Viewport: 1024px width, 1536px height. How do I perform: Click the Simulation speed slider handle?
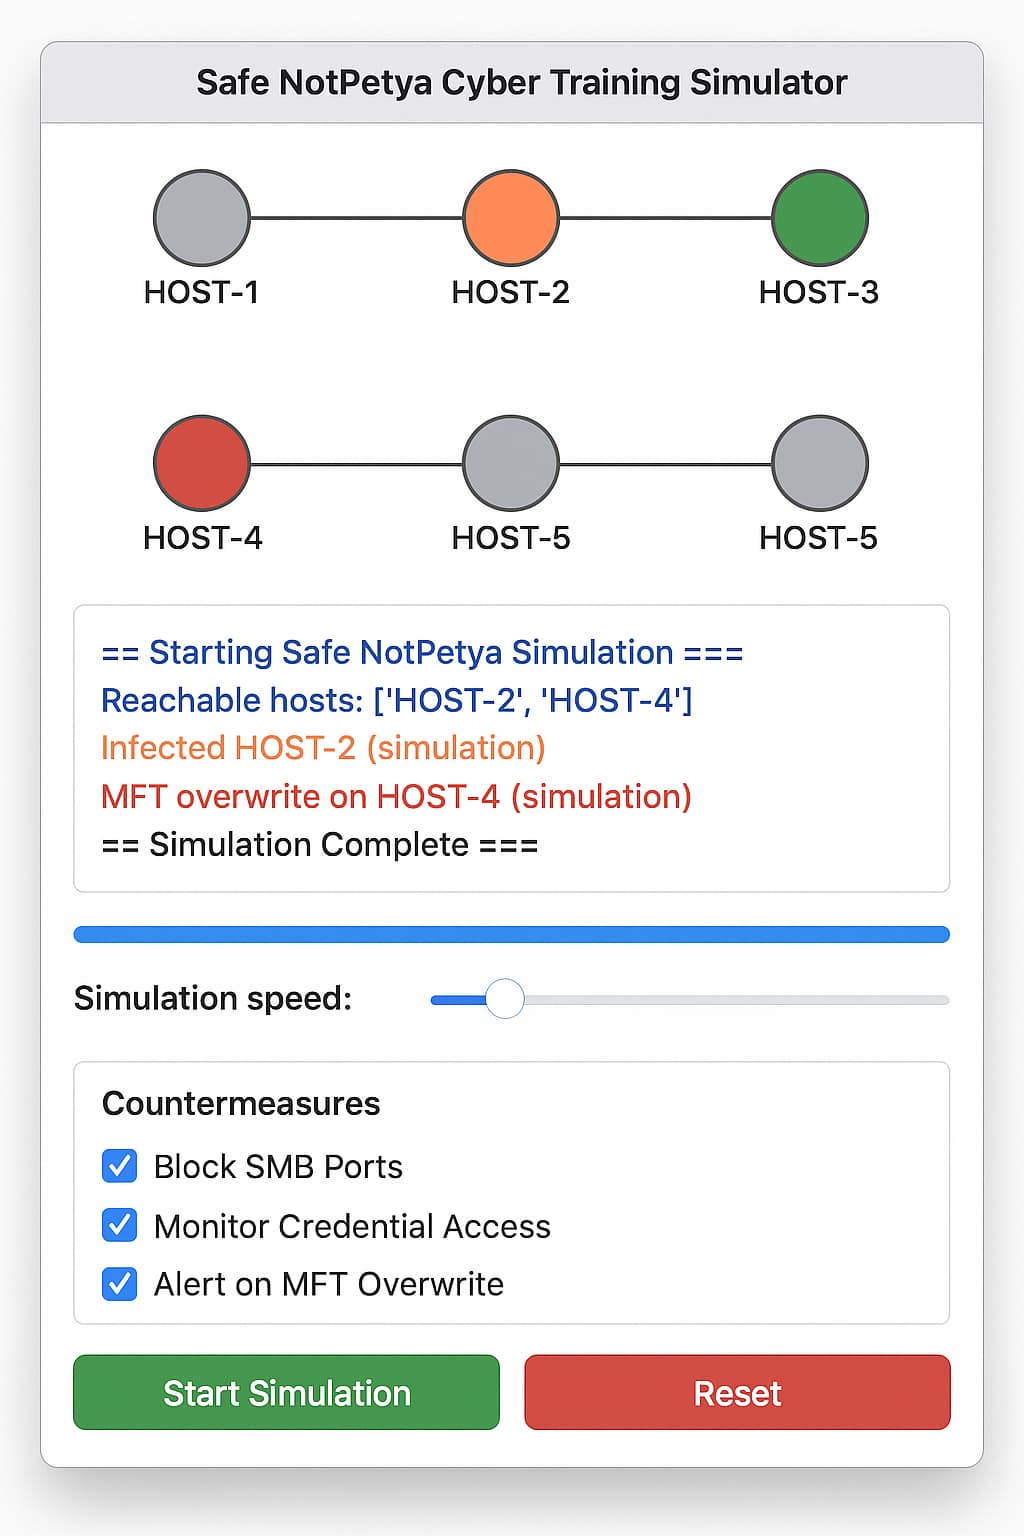(505, 999)
